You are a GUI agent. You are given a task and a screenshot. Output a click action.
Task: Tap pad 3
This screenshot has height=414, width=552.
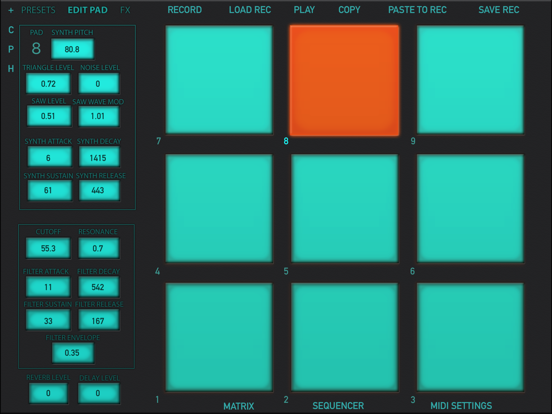click(x=470, y=337)
